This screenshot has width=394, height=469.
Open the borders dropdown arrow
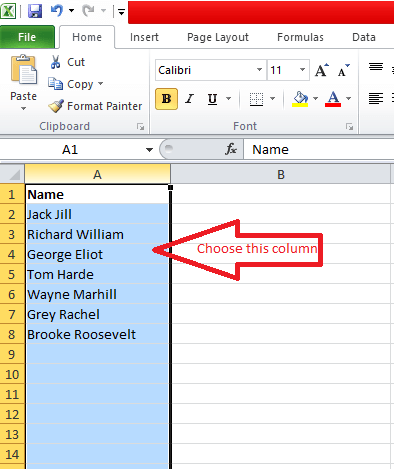click(x=273, y=98)
